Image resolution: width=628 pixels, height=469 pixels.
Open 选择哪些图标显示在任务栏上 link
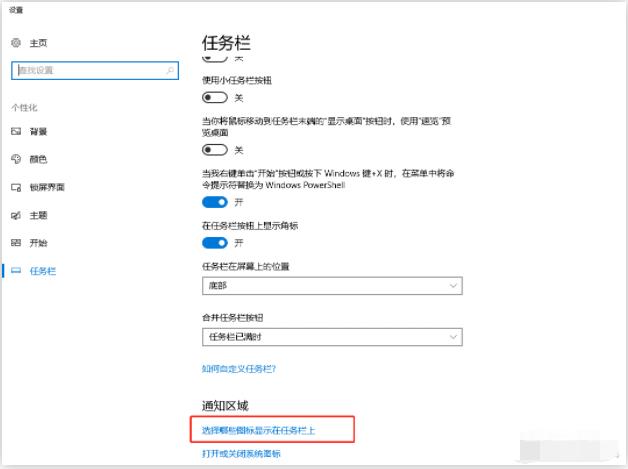(258, 430)
